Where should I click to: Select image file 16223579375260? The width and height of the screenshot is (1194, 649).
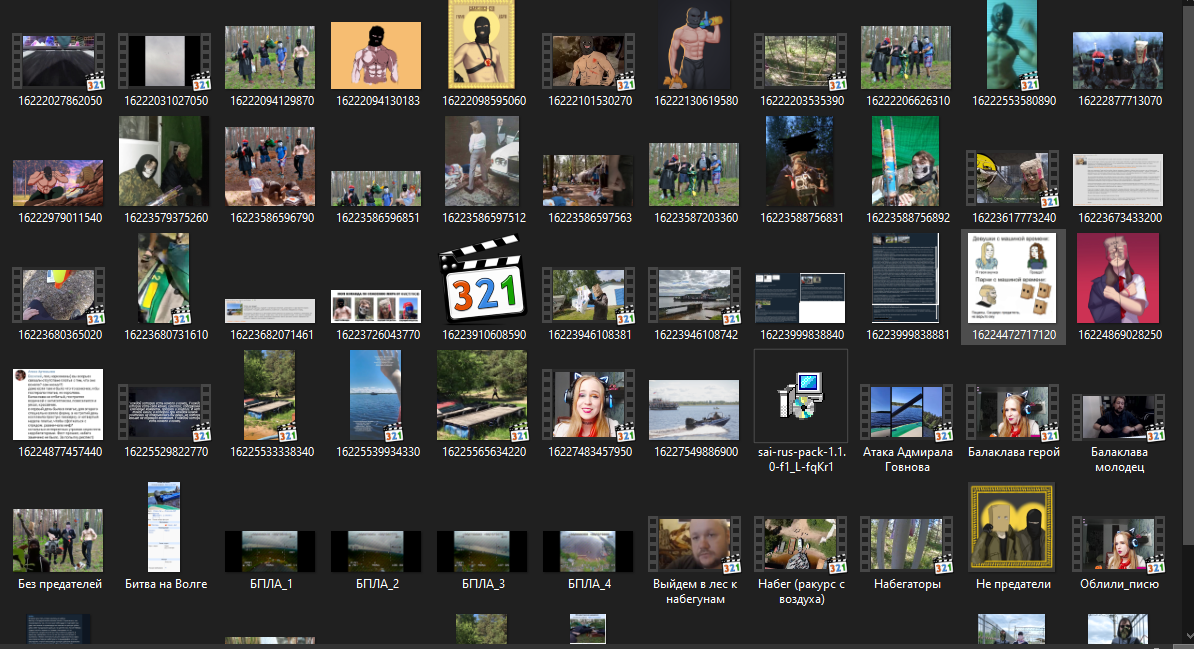coord(164,161)
